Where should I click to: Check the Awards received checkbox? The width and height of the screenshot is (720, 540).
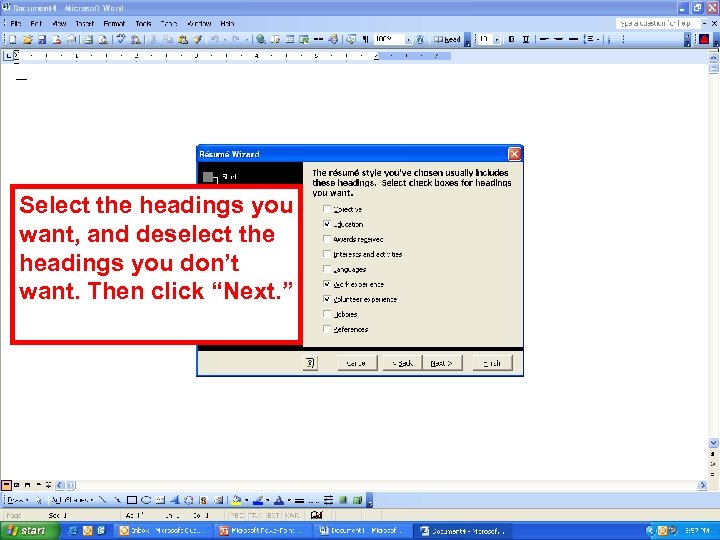326,239
